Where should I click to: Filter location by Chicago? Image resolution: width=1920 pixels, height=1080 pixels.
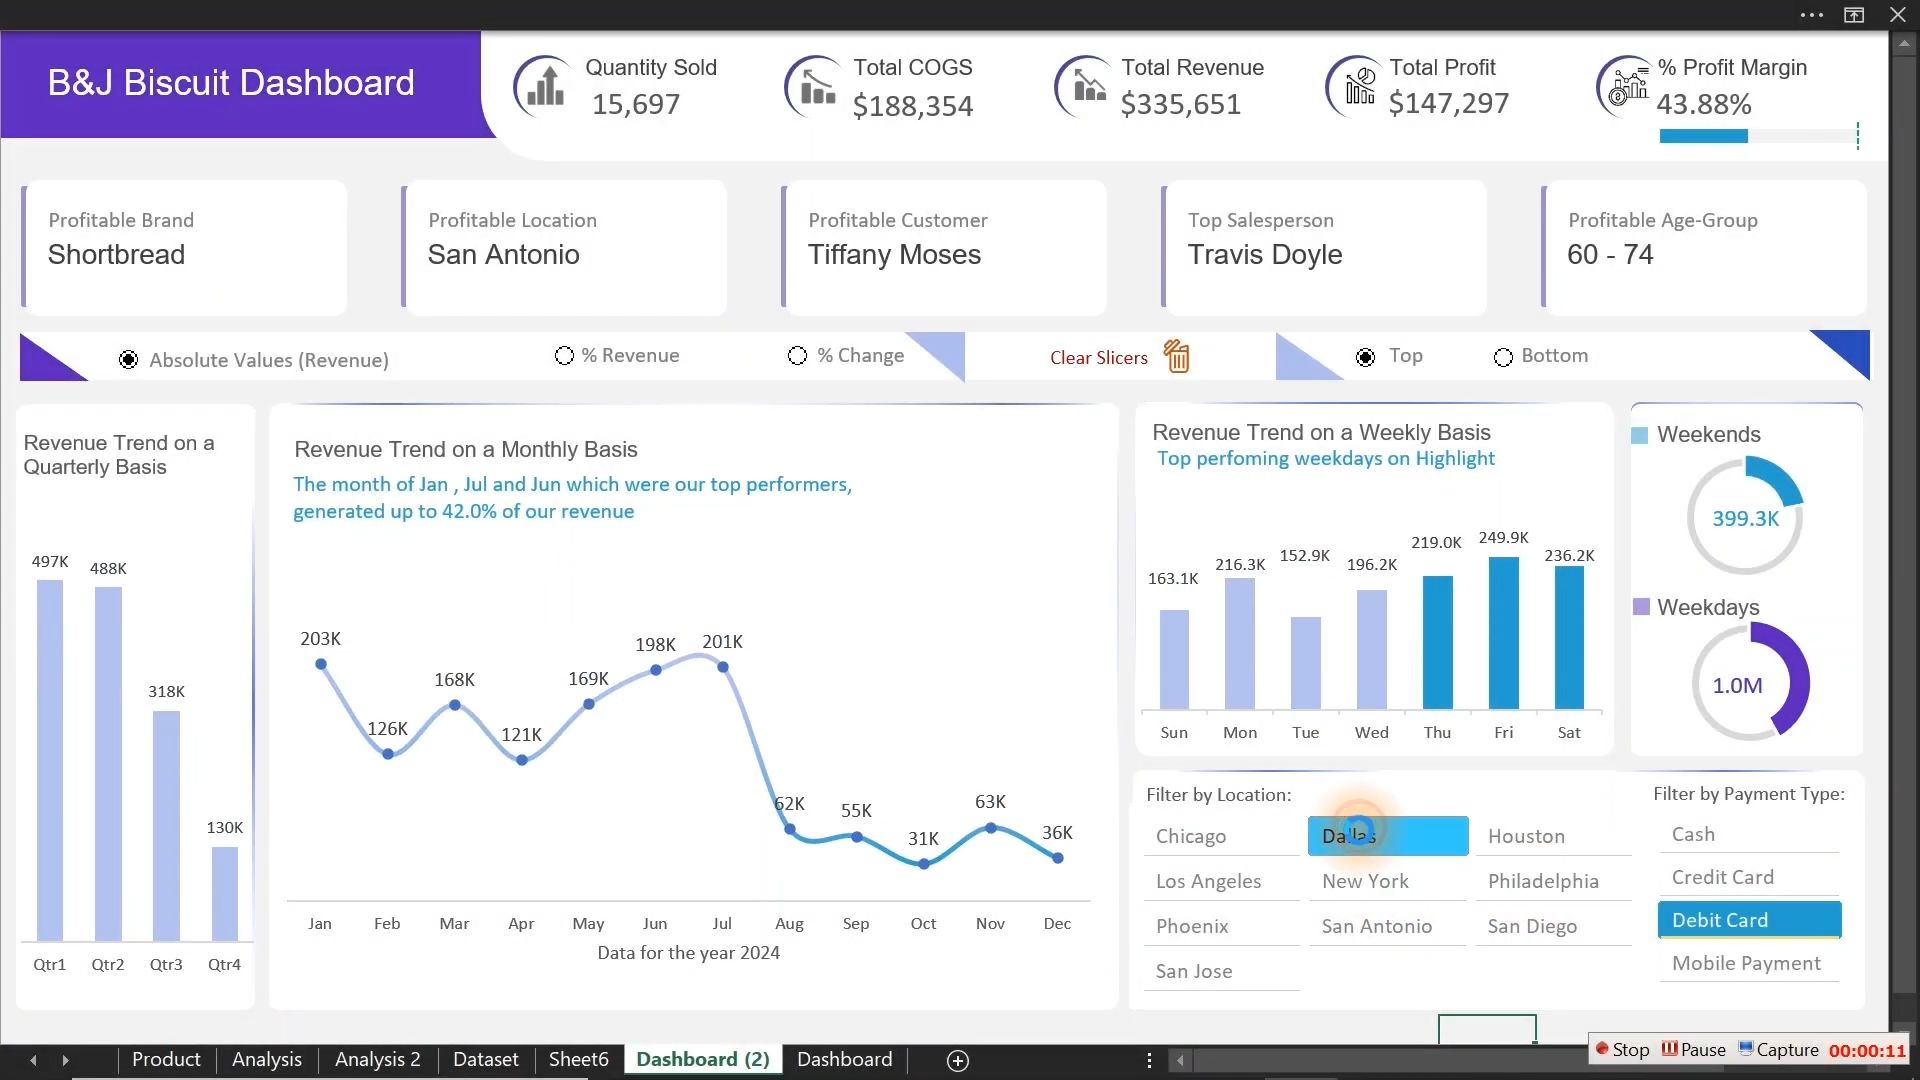[x=1221, y=836]
